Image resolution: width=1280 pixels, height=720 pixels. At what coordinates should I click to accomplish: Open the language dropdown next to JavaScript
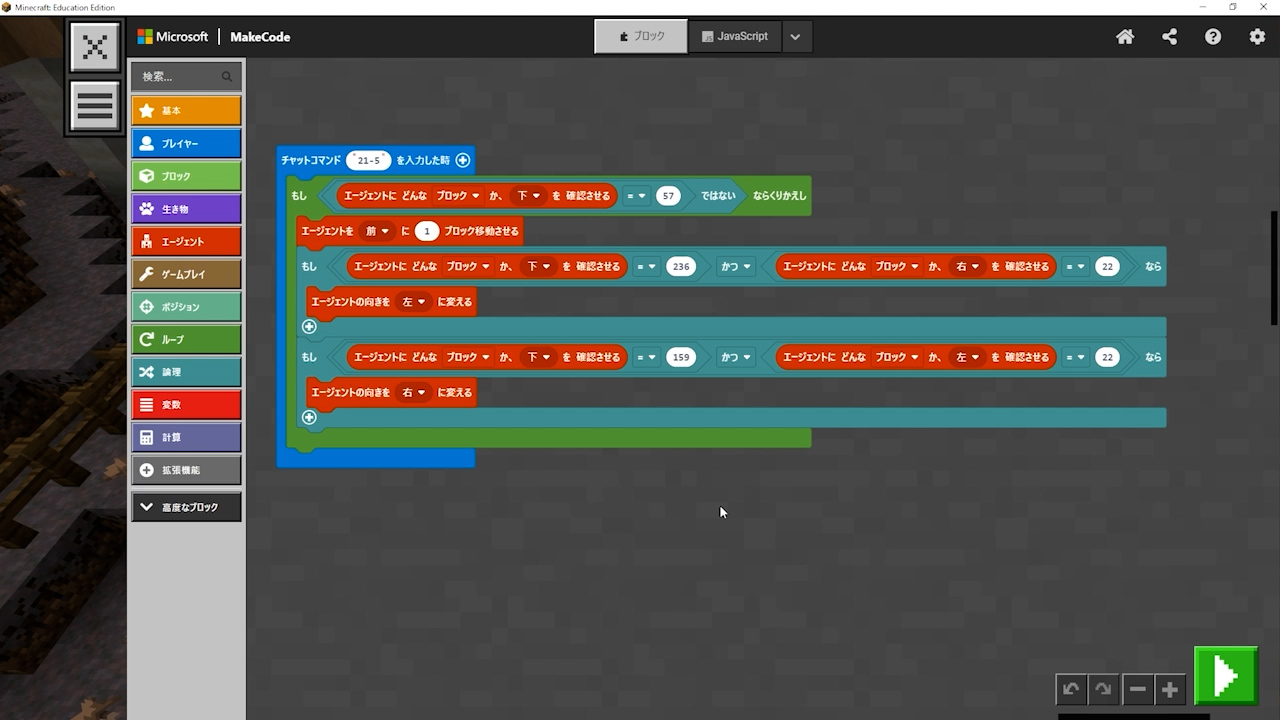pos(795,37)
